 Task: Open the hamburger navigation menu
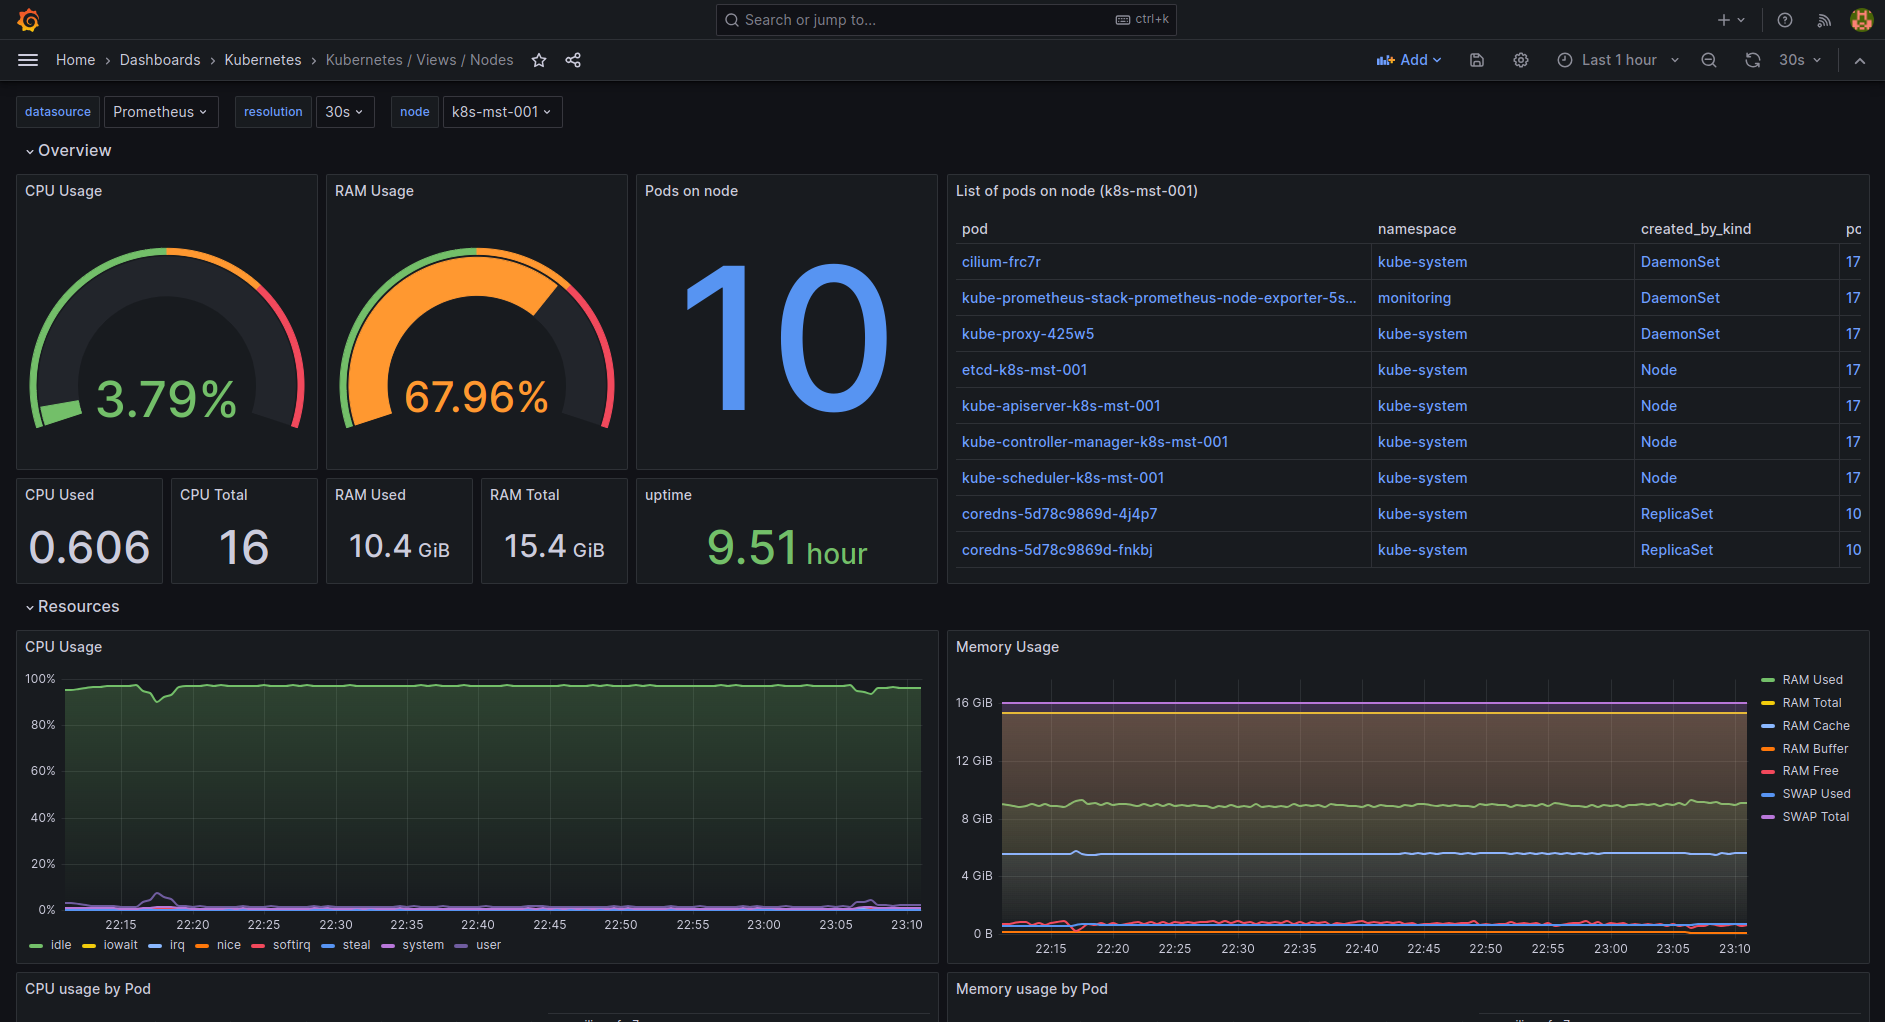(x=28, y=60)
